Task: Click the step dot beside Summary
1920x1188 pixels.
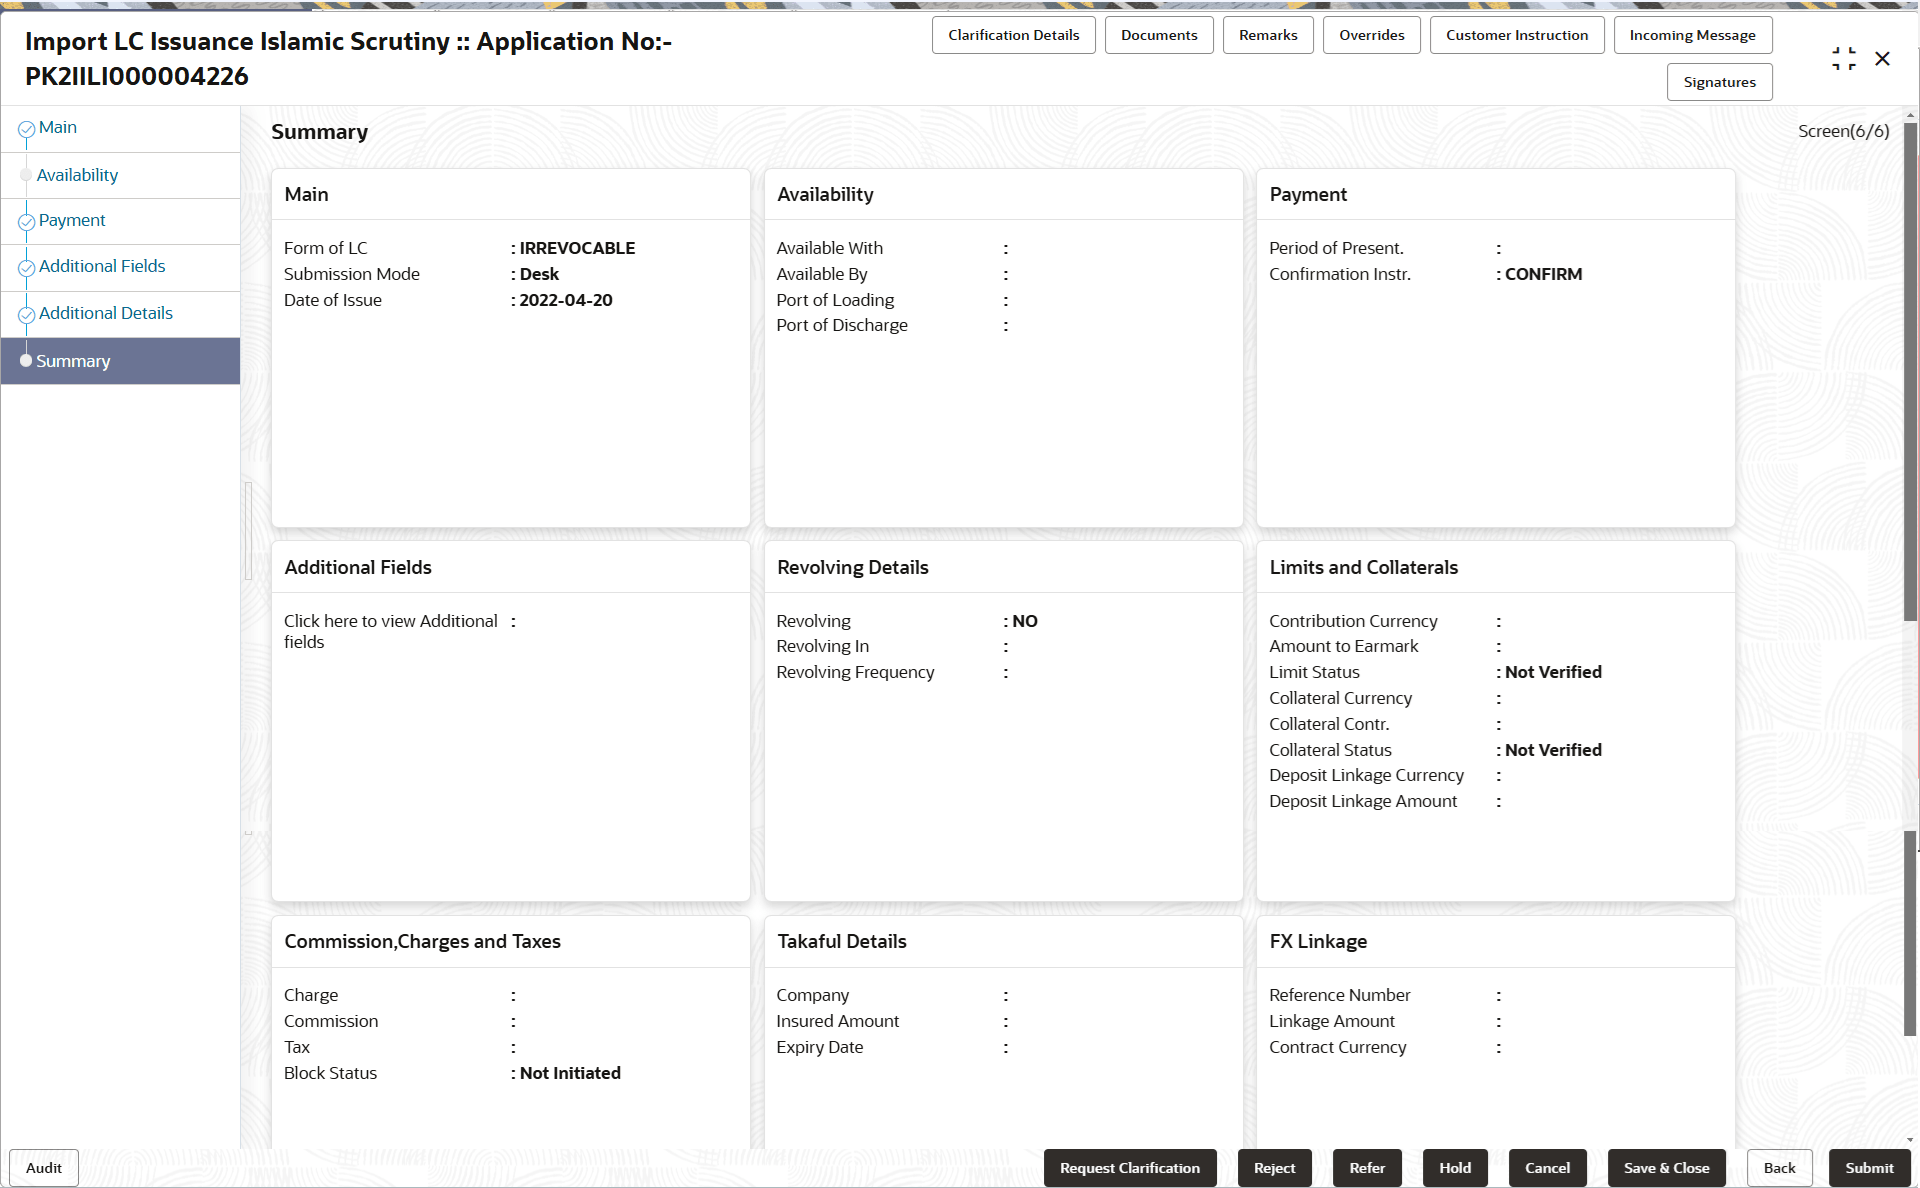Action: [26, 360]
